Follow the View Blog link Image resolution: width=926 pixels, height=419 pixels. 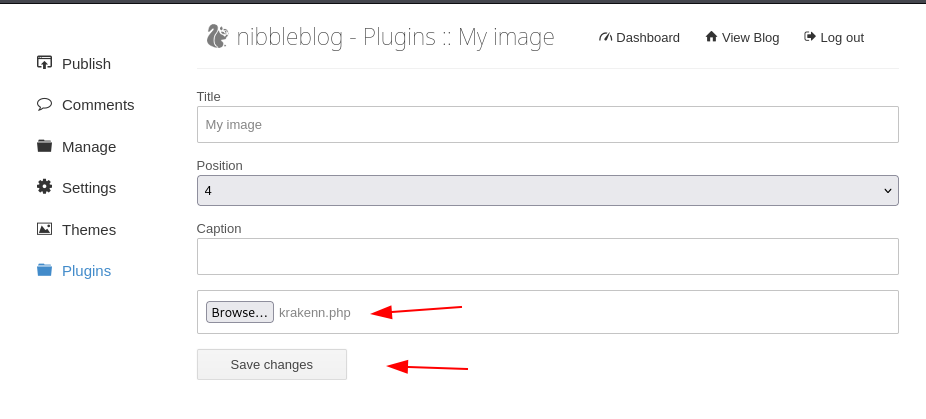(750, 38)
